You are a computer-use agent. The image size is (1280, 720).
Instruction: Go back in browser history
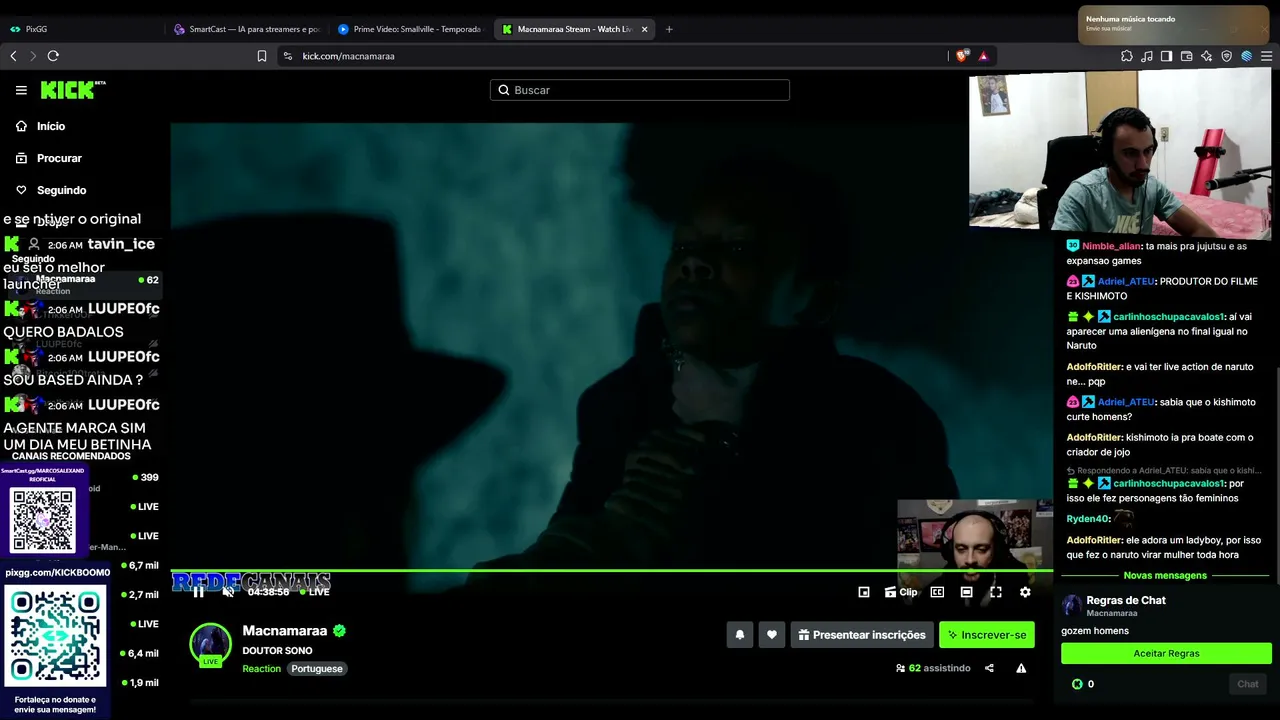coord(13,56)
